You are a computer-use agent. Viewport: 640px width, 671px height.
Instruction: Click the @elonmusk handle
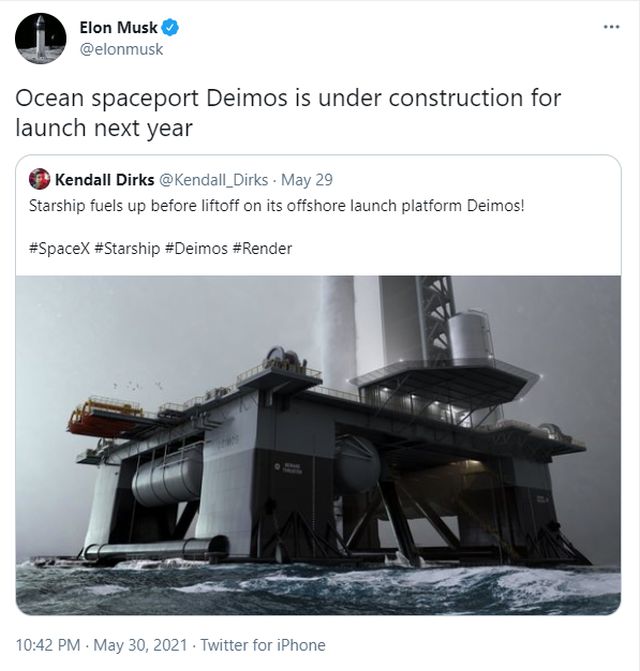coord(120,50)
